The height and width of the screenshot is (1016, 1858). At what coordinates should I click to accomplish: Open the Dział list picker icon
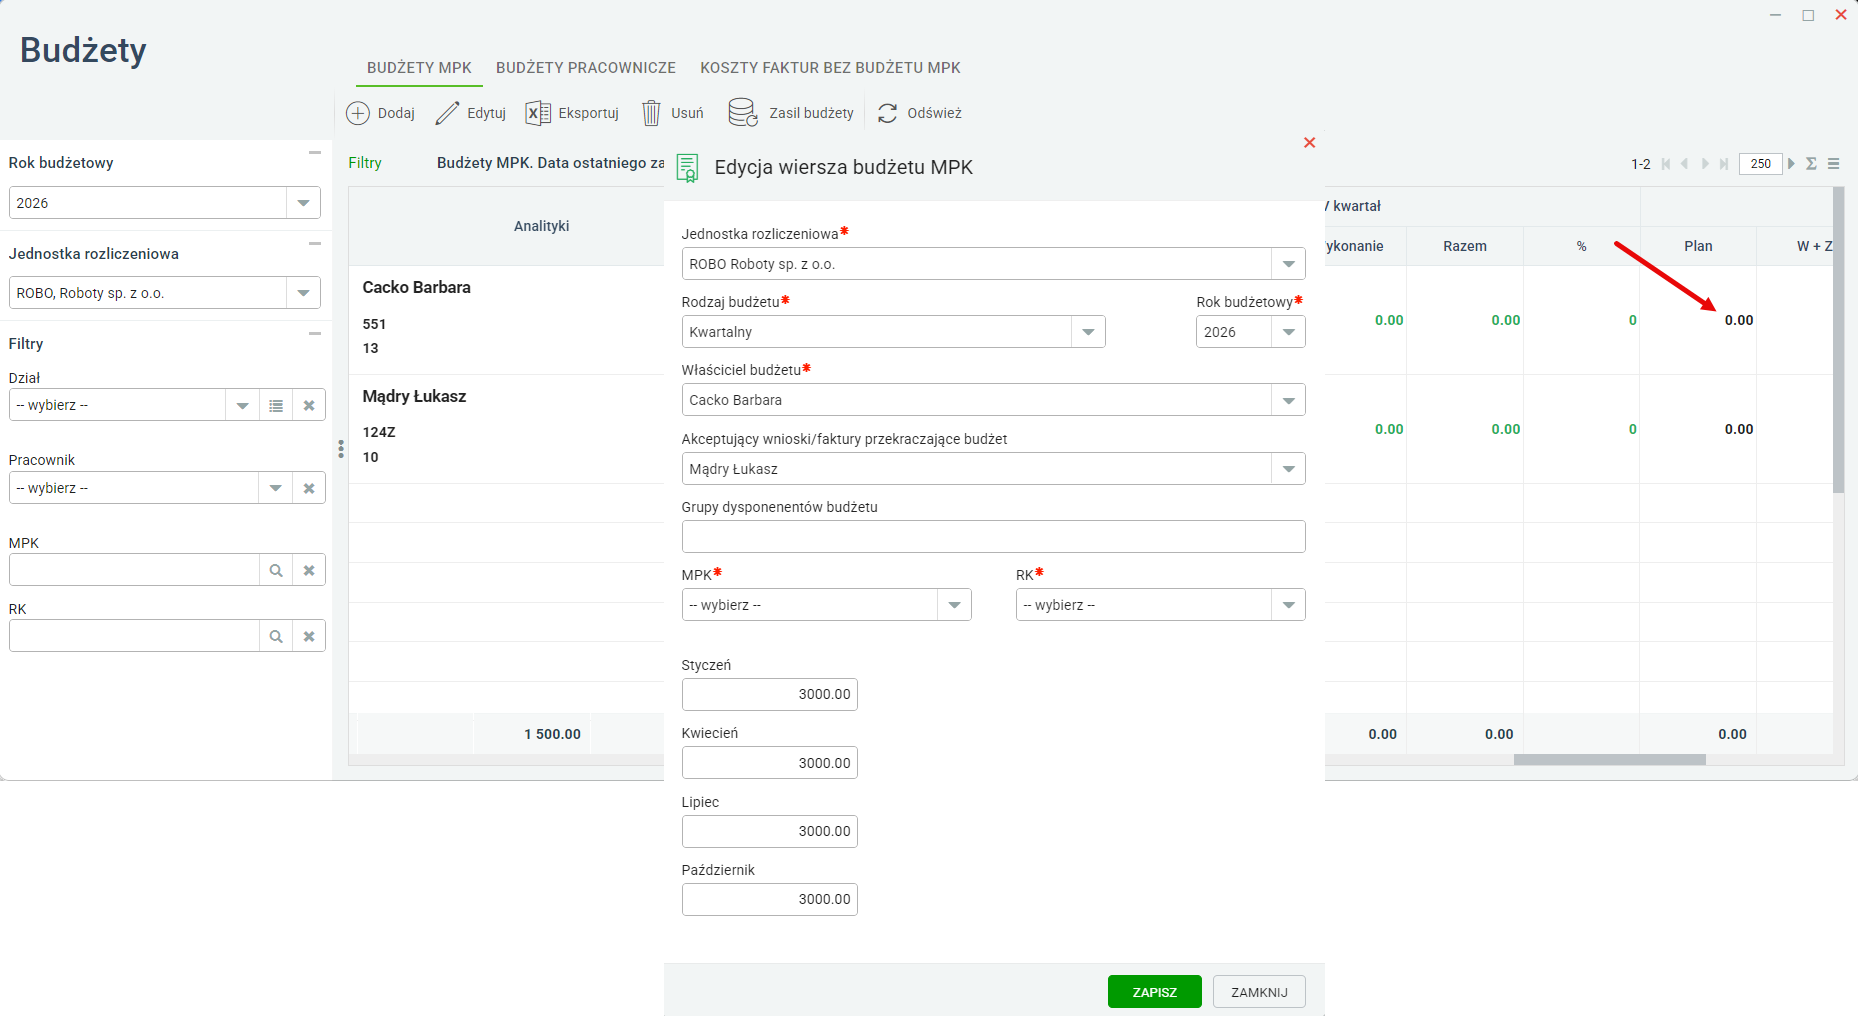click(x=276, y=405)
